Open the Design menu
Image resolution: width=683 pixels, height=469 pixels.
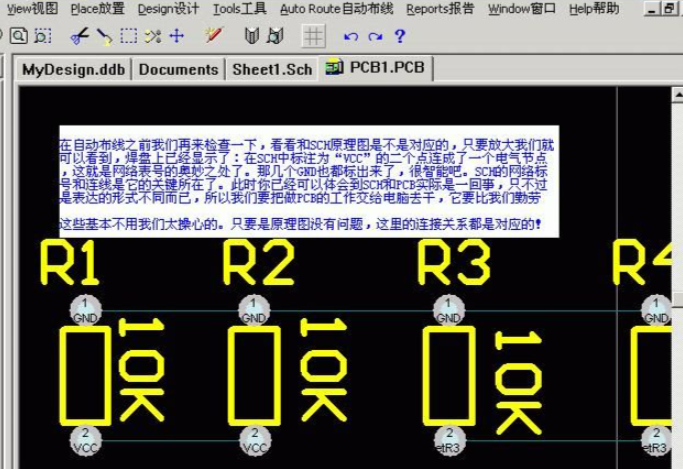[x=168, y=9]
